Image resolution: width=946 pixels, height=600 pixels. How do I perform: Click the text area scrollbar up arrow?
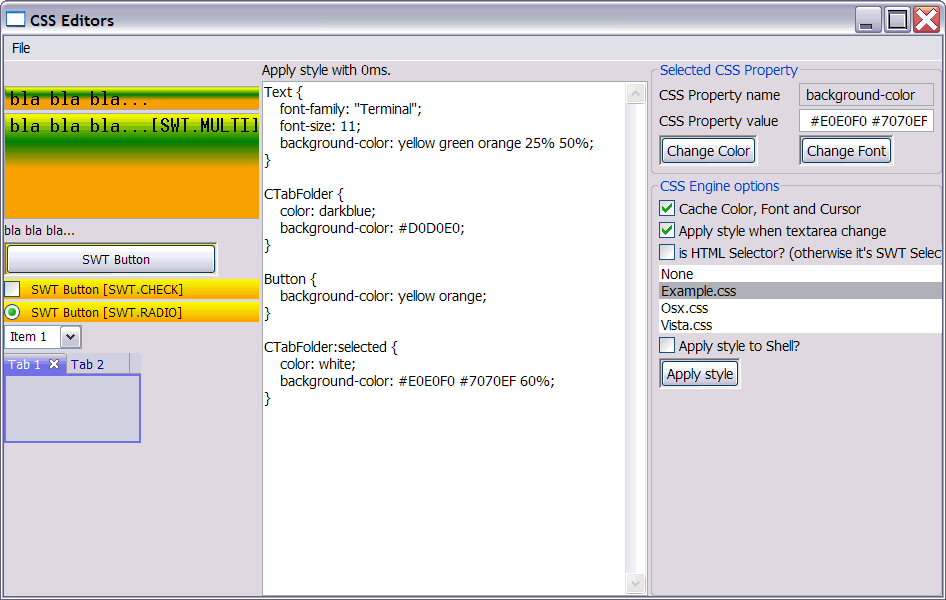635,93
